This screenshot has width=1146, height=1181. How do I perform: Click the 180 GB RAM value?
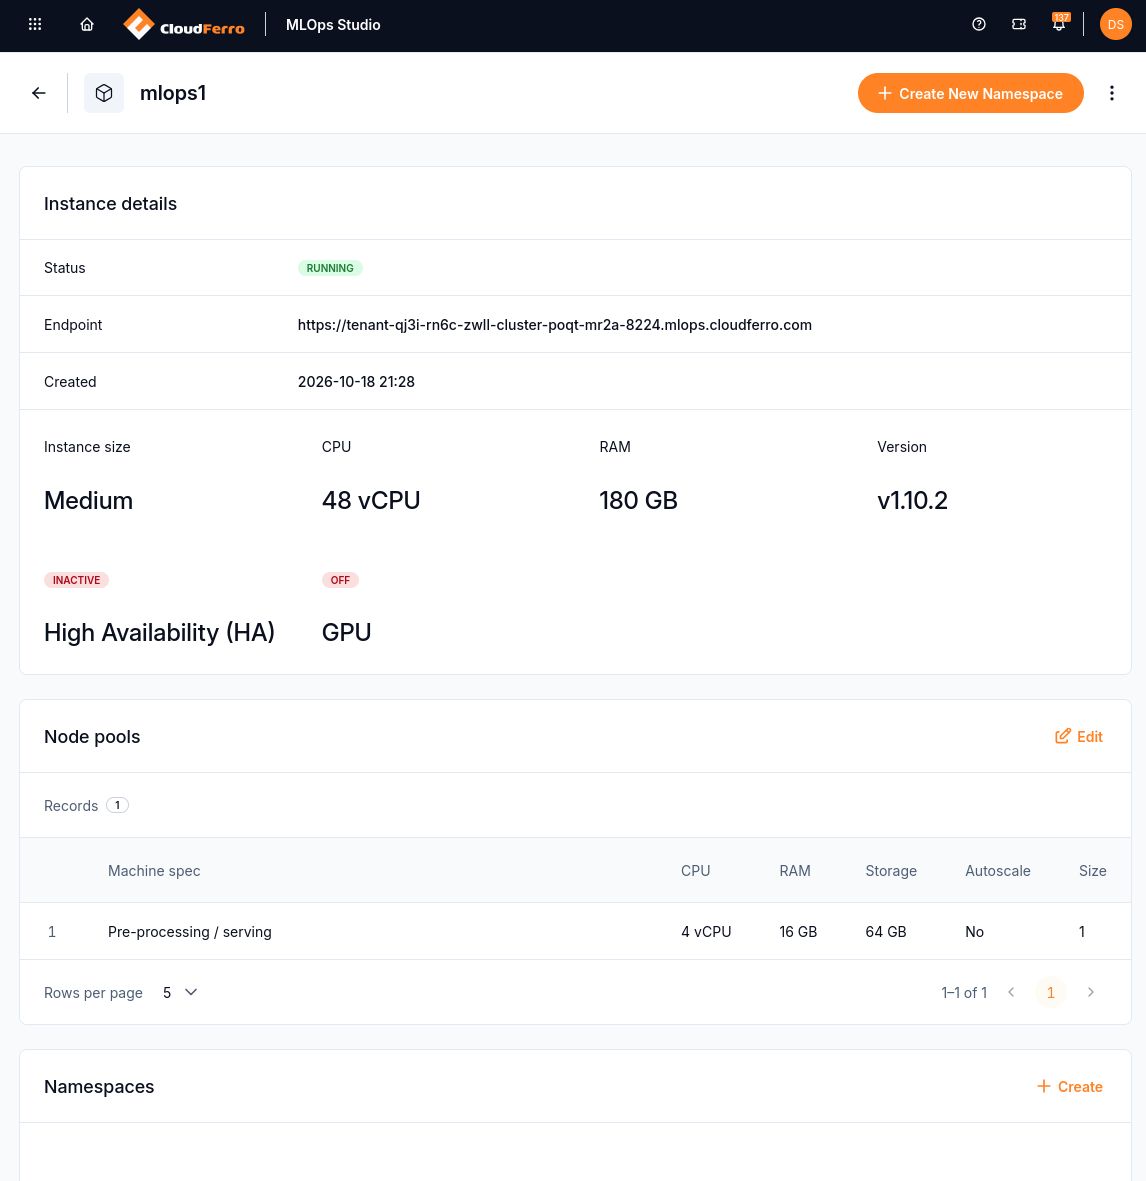coord(638,500)
